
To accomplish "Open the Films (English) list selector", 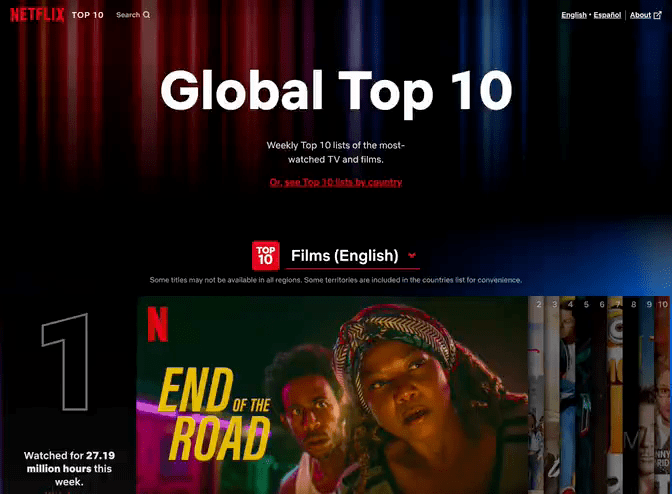I will coord(344,256).
